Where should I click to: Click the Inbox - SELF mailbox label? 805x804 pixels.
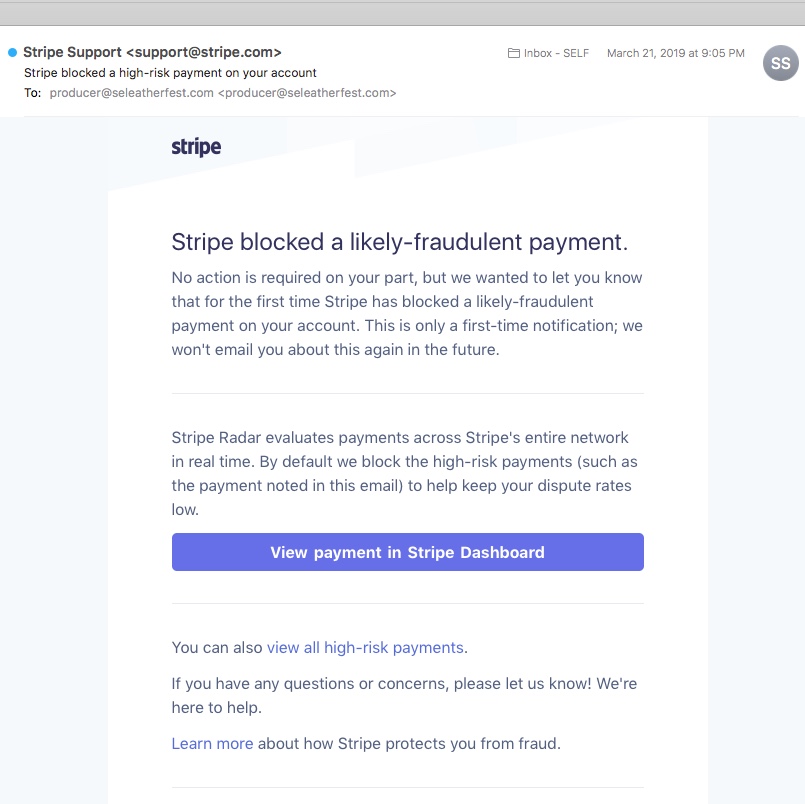[x=556, y=53]
